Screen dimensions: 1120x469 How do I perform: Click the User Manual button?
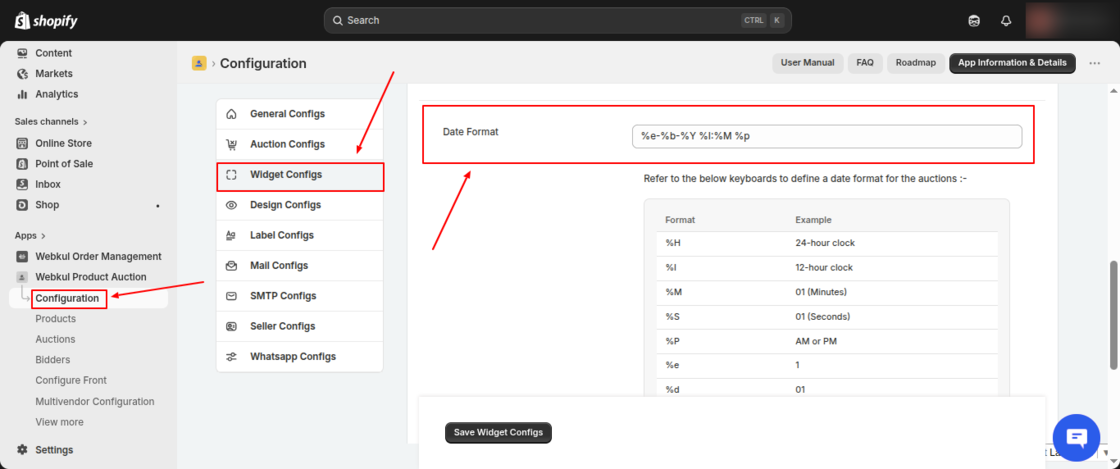tap(808, 63)
